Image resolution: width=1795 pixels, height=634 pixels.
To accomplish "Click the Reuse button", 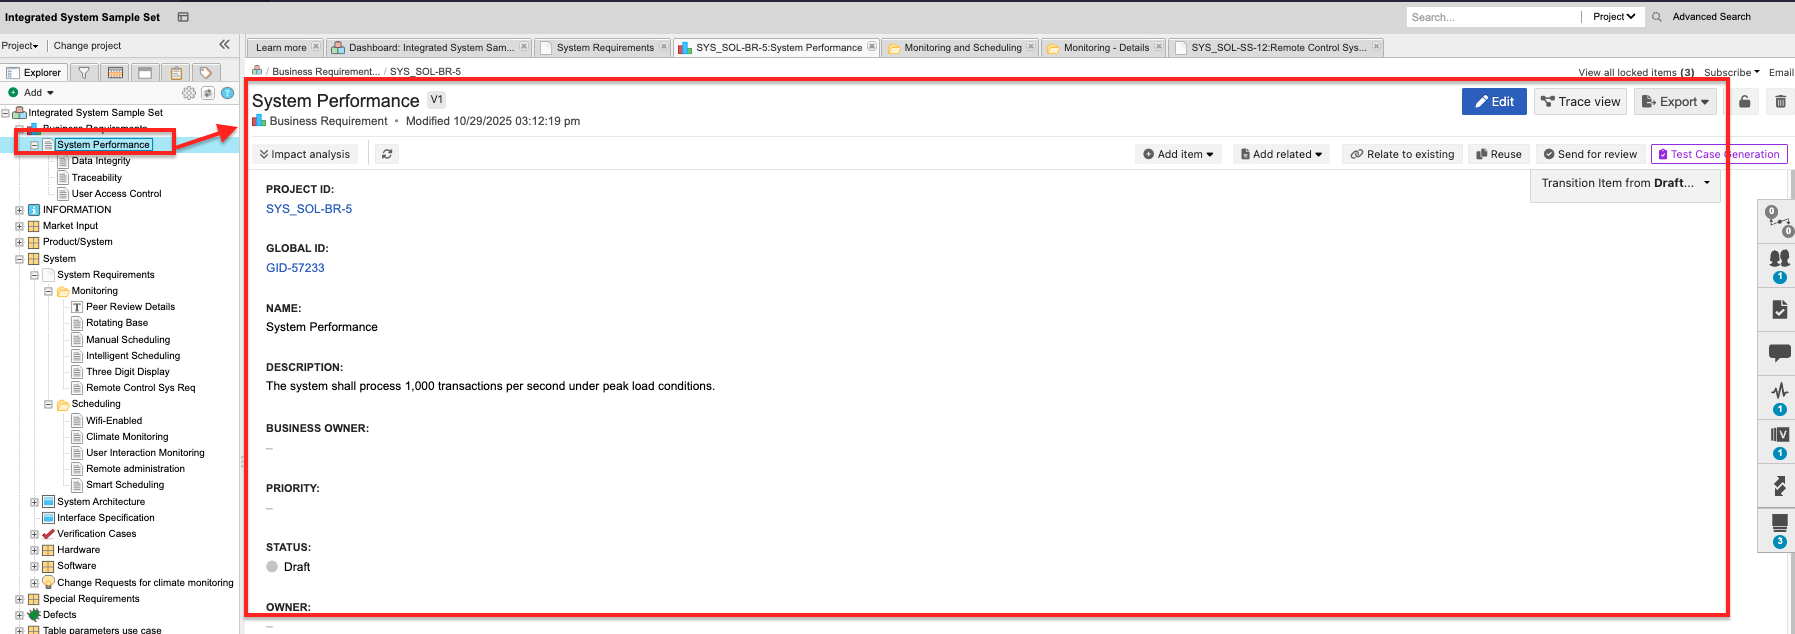I will pyautogui.click(x=1499, y=154).
